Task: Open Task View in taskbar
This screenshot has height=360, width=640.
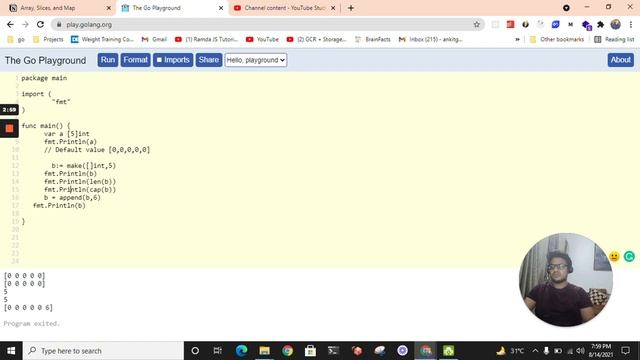Action: tap(218, 351)
